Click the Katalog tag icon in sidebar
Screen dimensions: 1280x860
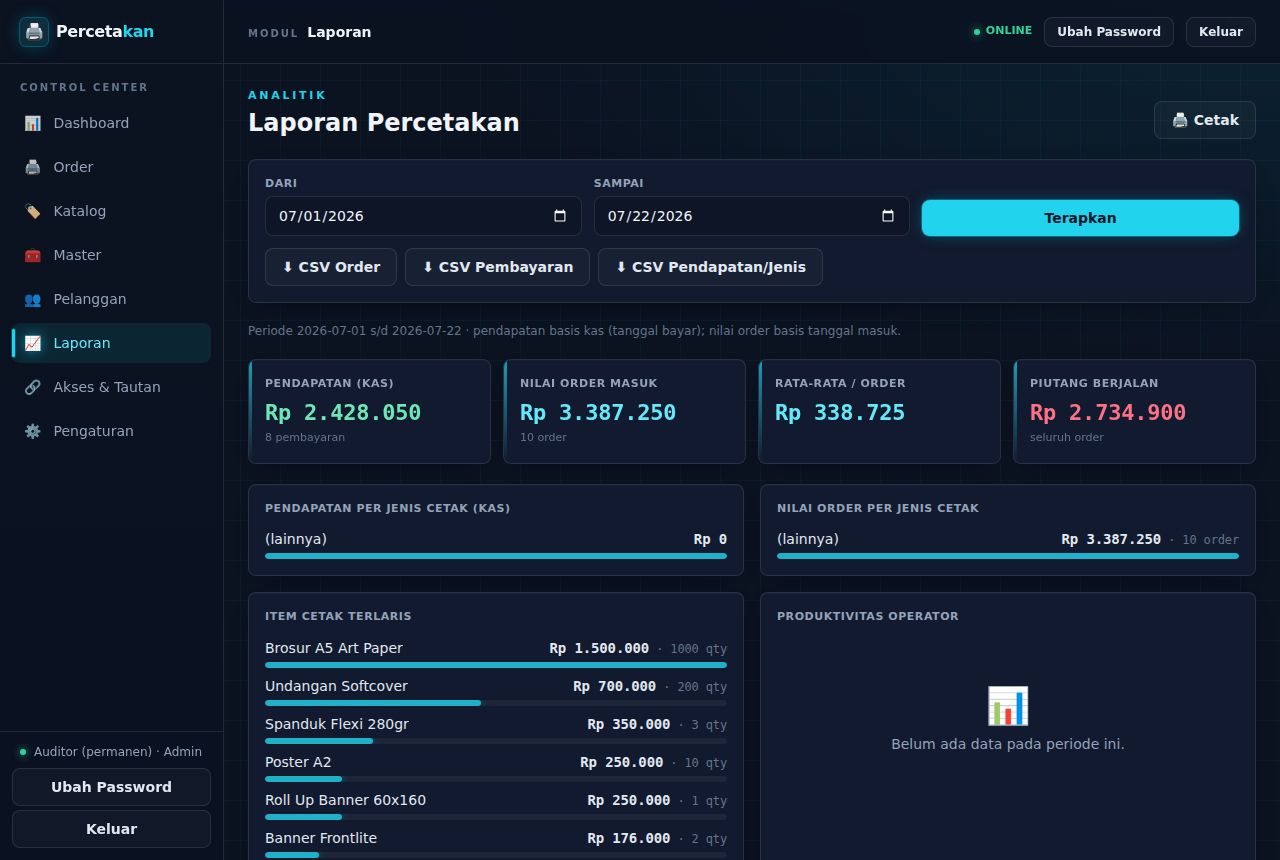coord(33,211)
